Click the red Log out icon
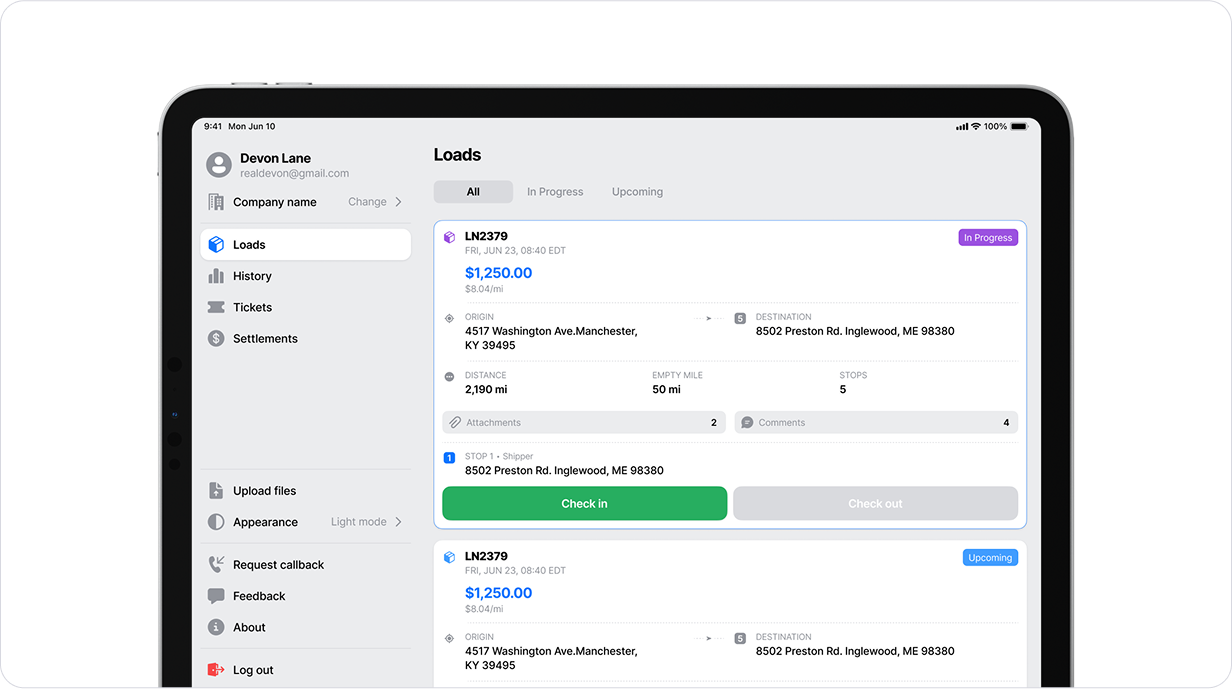 point(216,670)
